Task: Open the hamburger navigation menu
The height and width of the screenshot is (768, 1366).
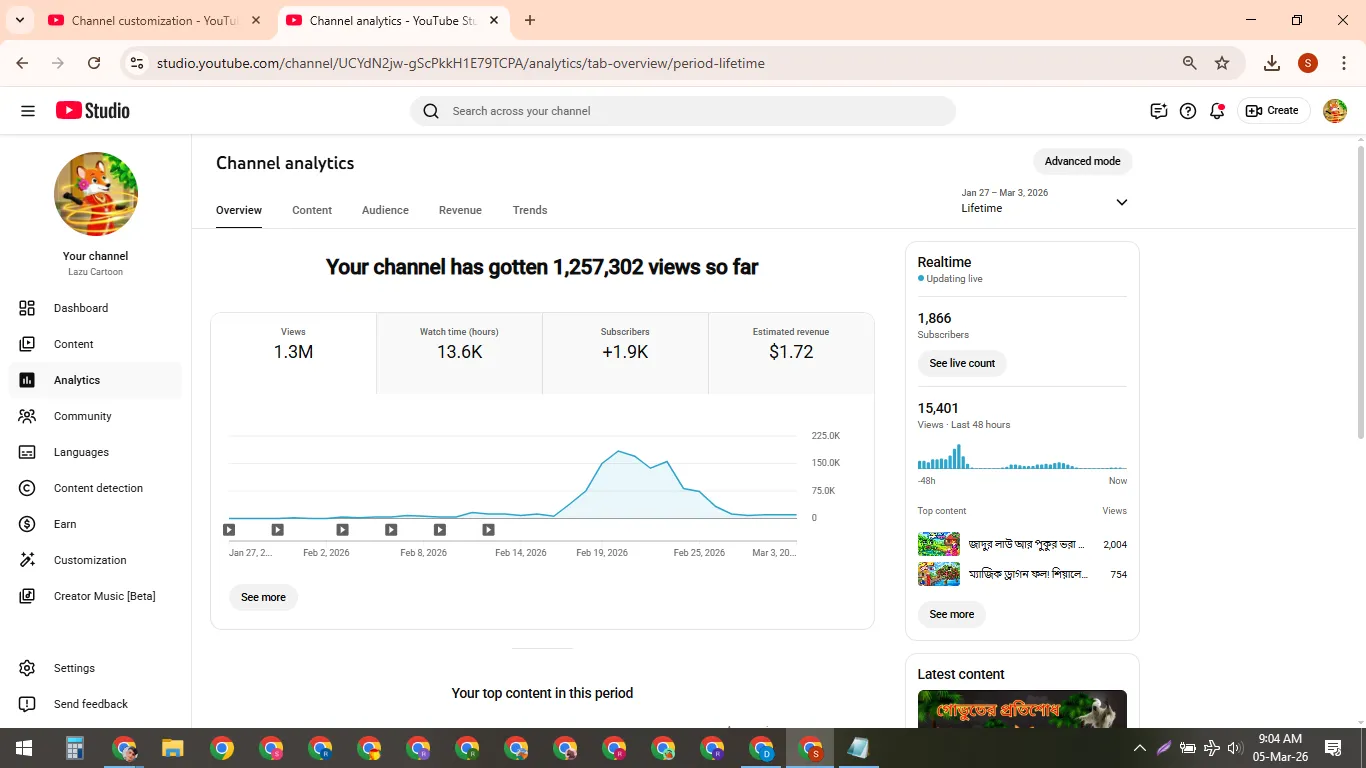Action: (28, 111)
